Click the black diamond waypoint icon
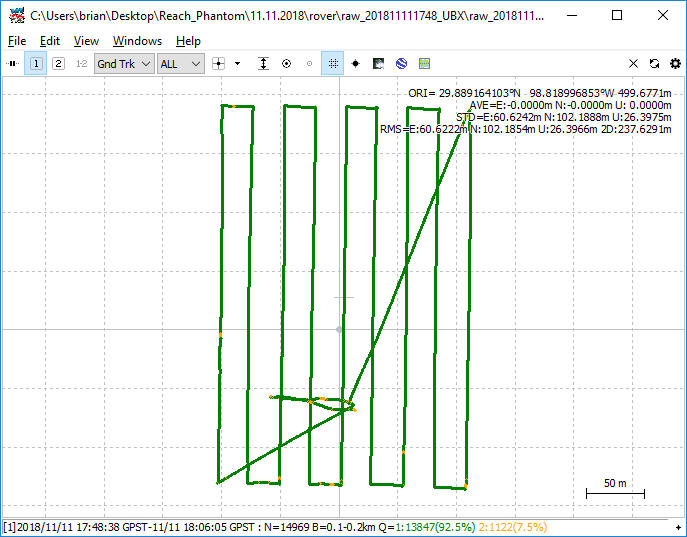This screenshot has height=537, width=687. coord(355,64)
